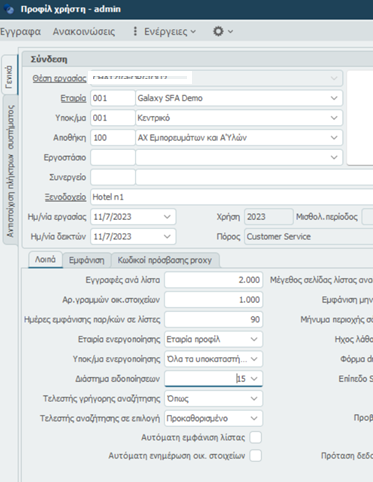The width and height of the screenshot is (373, 482).
Task: Select the Λοιπά tab
Action: 45,259
